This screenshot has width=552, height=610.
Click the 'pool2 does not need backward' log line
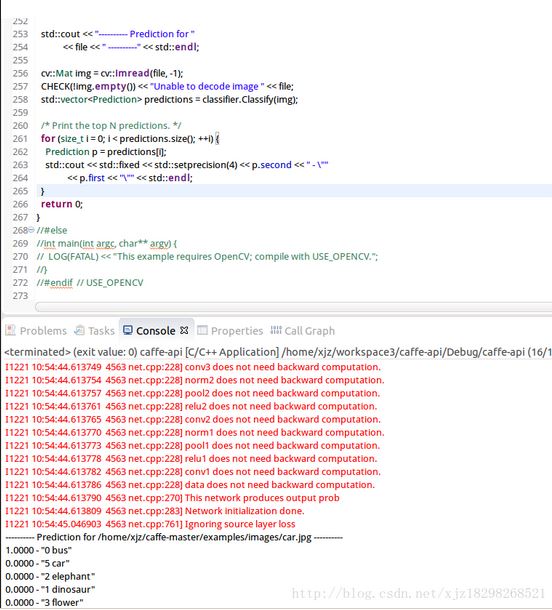[193, 393]
